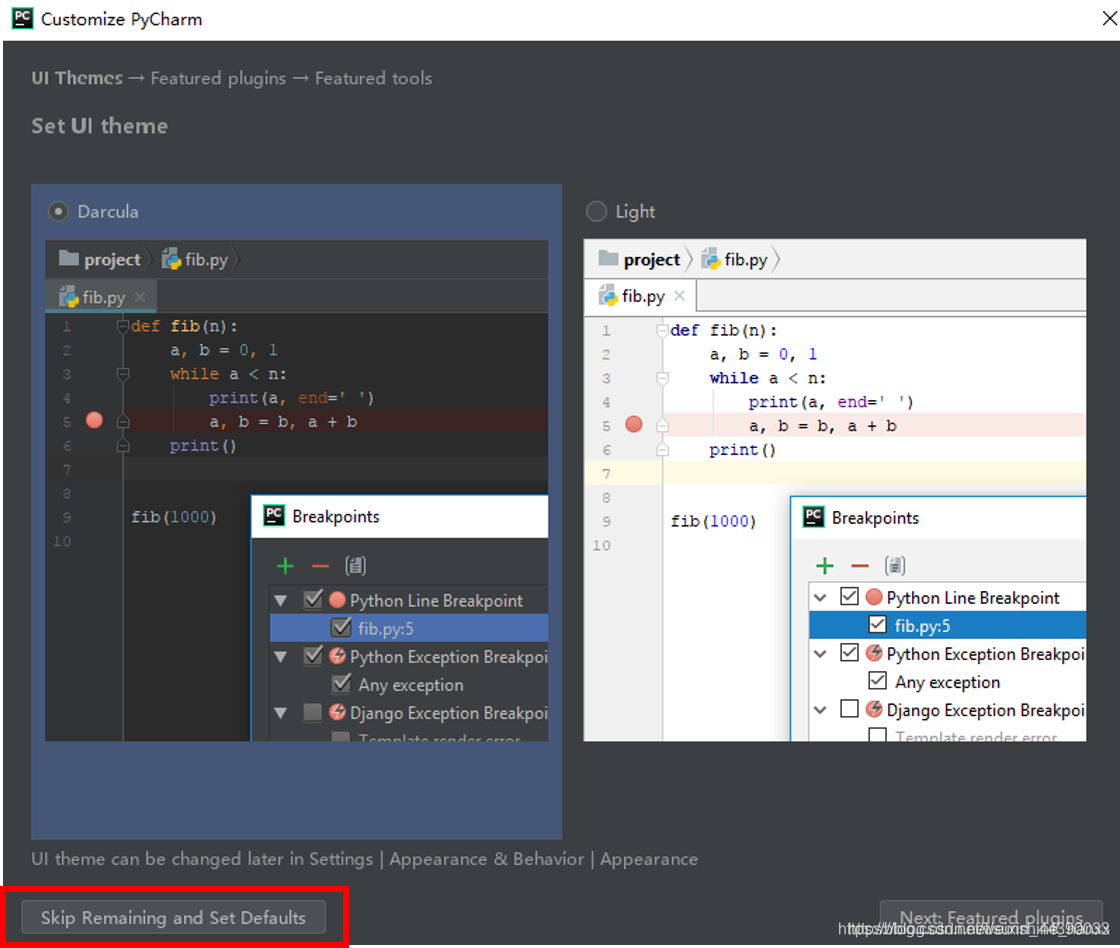Collapse Python Line Breakpoint node in Darcula preview
Image resolution: width=1120 pixels, height=948 pixels.
(x=281, y=601)
